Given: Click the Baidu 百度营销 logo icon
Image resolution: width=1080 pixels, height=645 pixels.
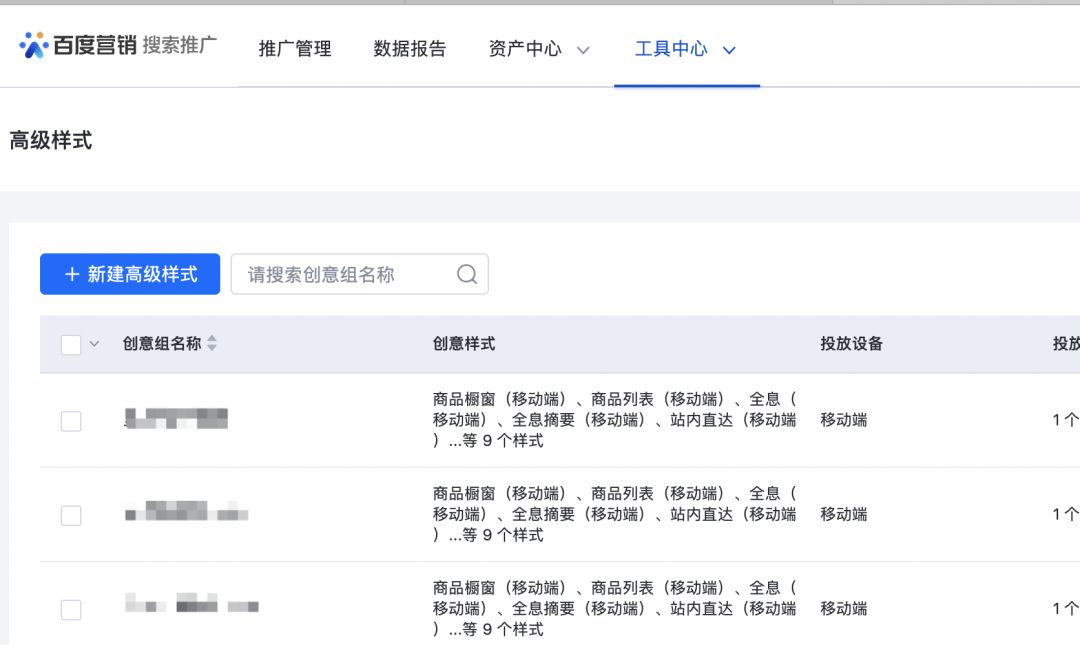Looking at the screenshot, I should (x=32, y=44).
